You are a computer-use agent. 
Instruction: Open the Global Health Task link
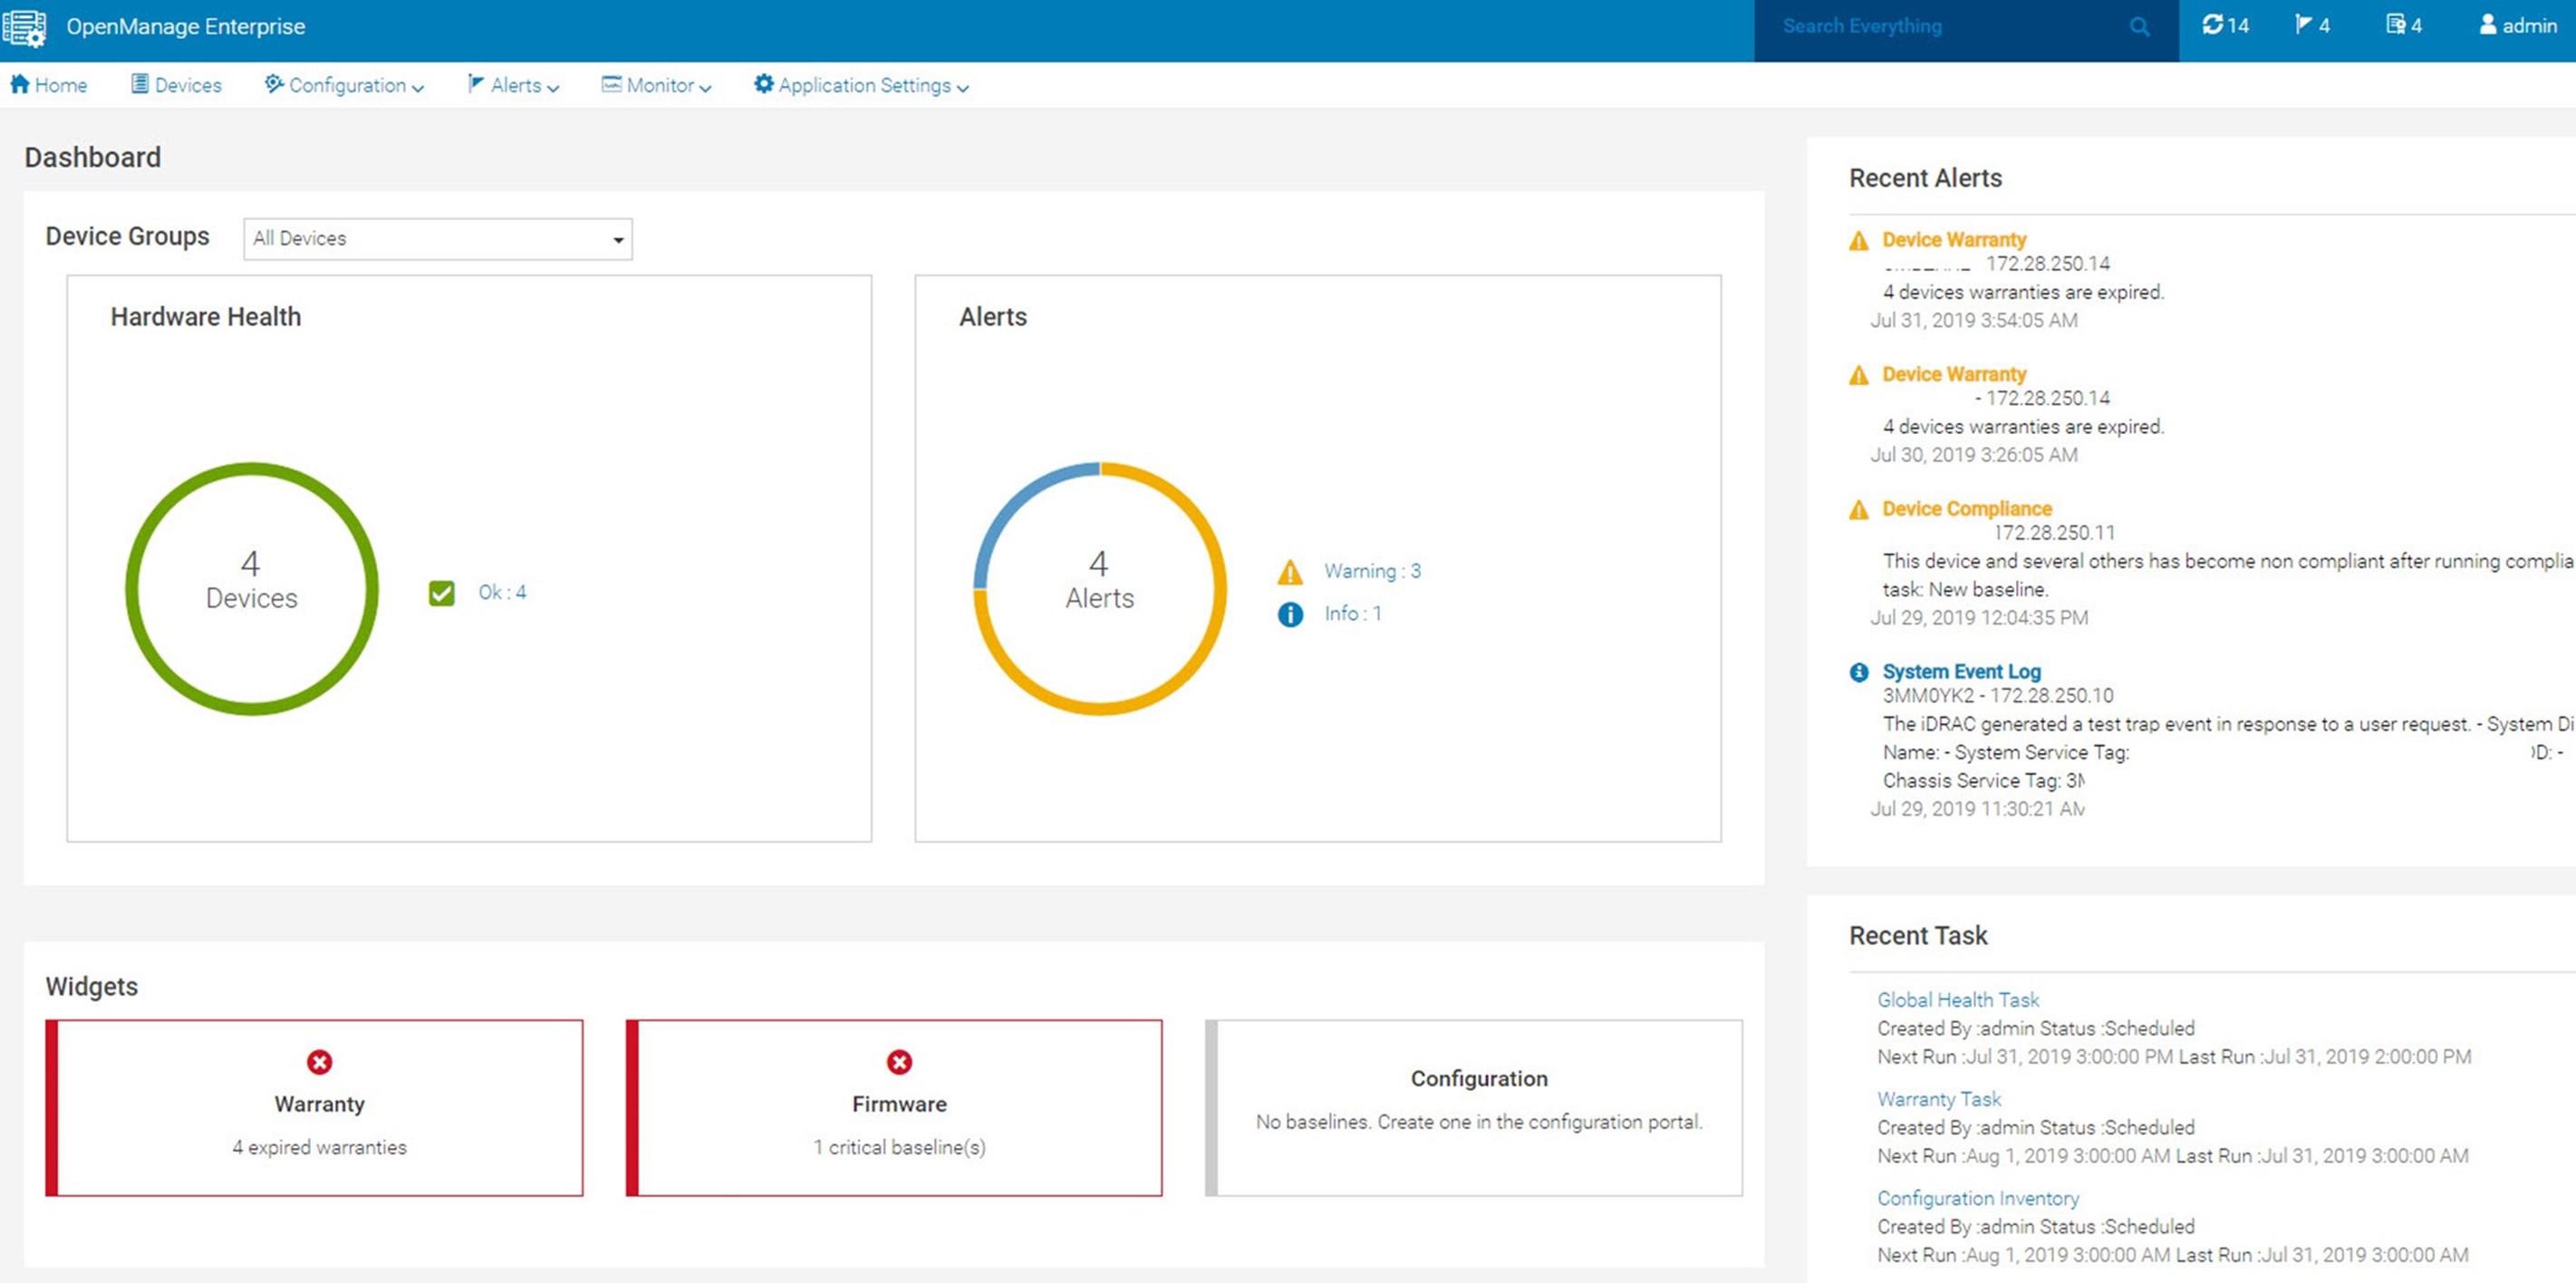pyautogui.click(x=1957, y=999)
